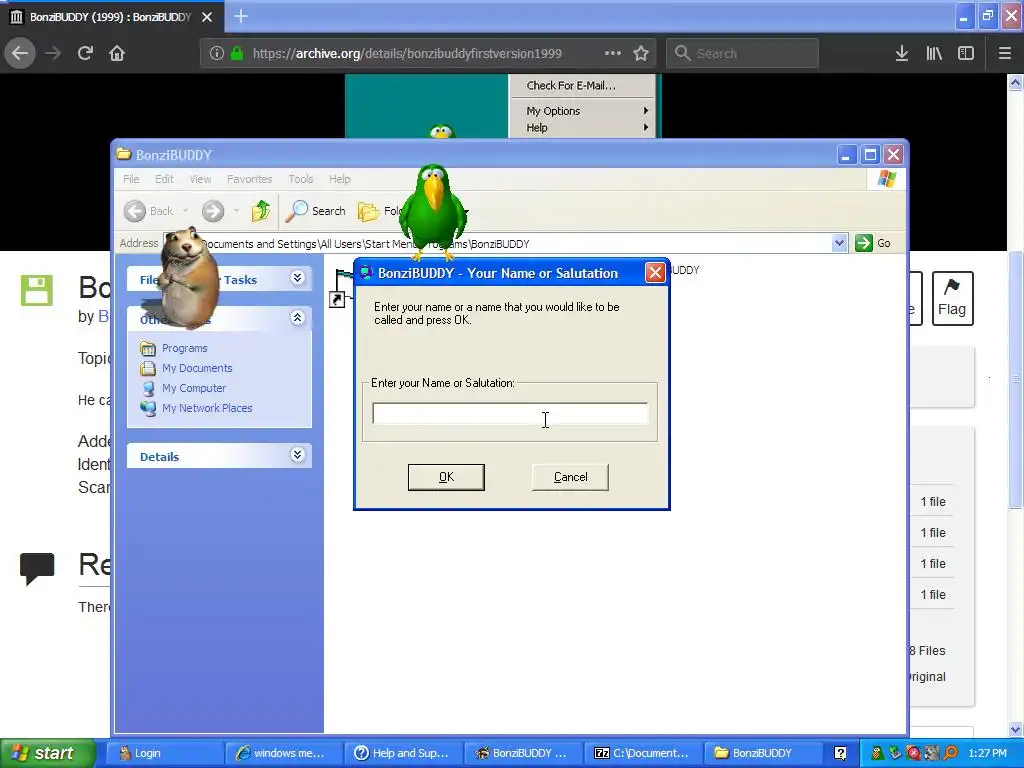Collapse File and Folder Tasks panel
This screenshot has height=768, width=1024.
tap(297, 278)
